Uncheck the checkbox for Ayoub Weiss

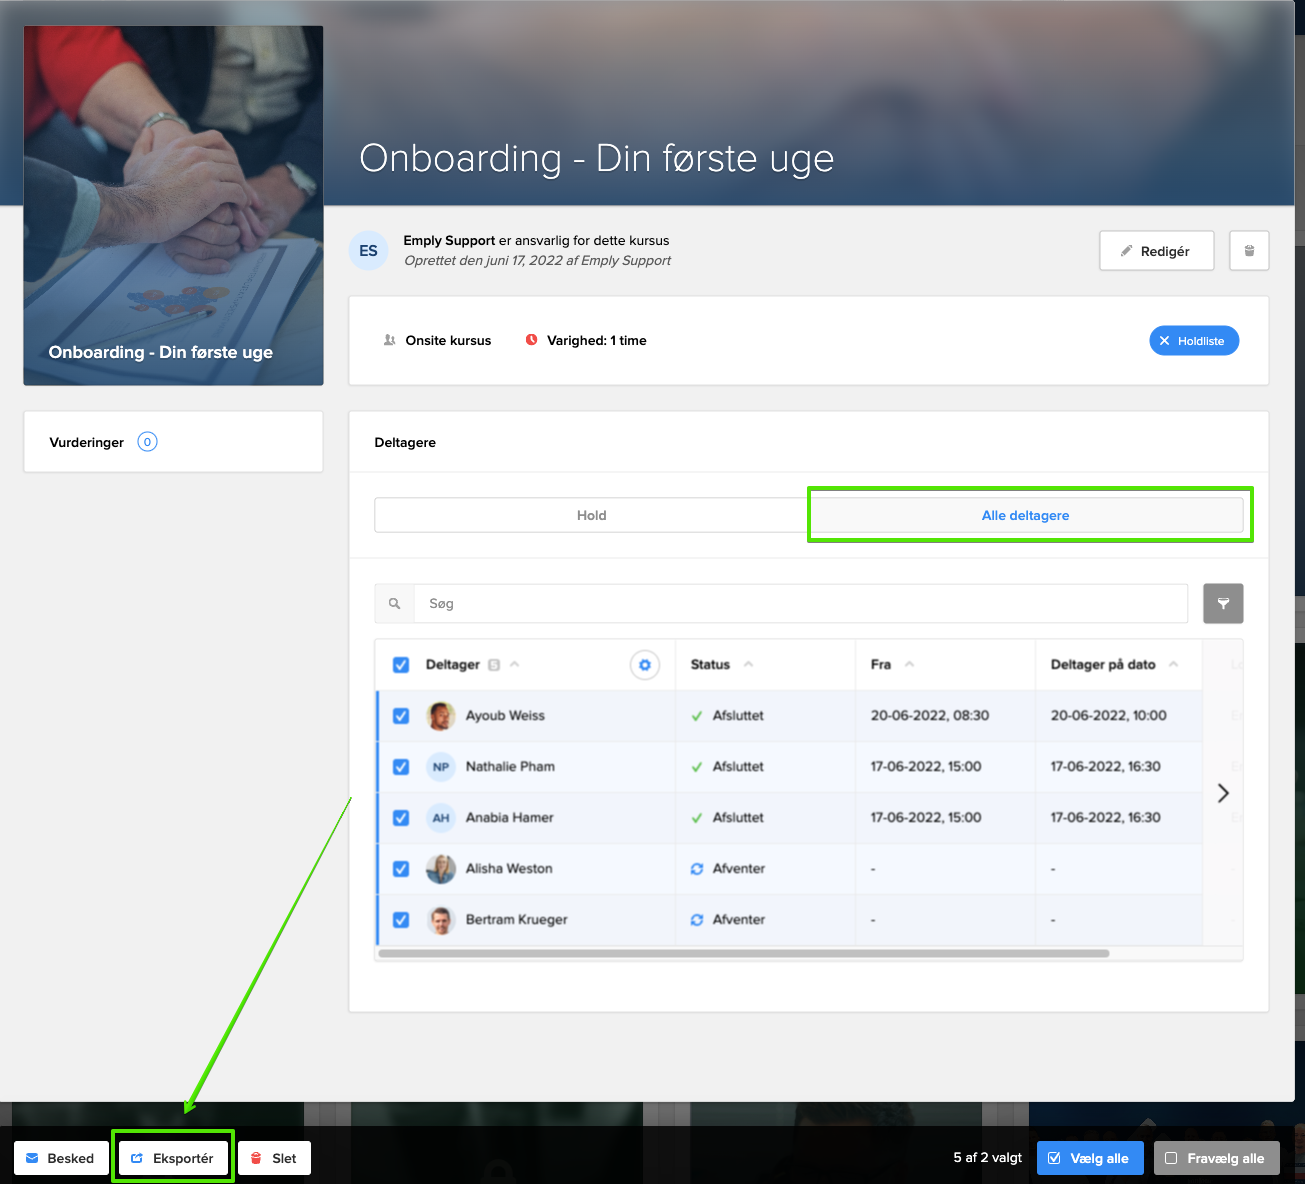point(401,716)
